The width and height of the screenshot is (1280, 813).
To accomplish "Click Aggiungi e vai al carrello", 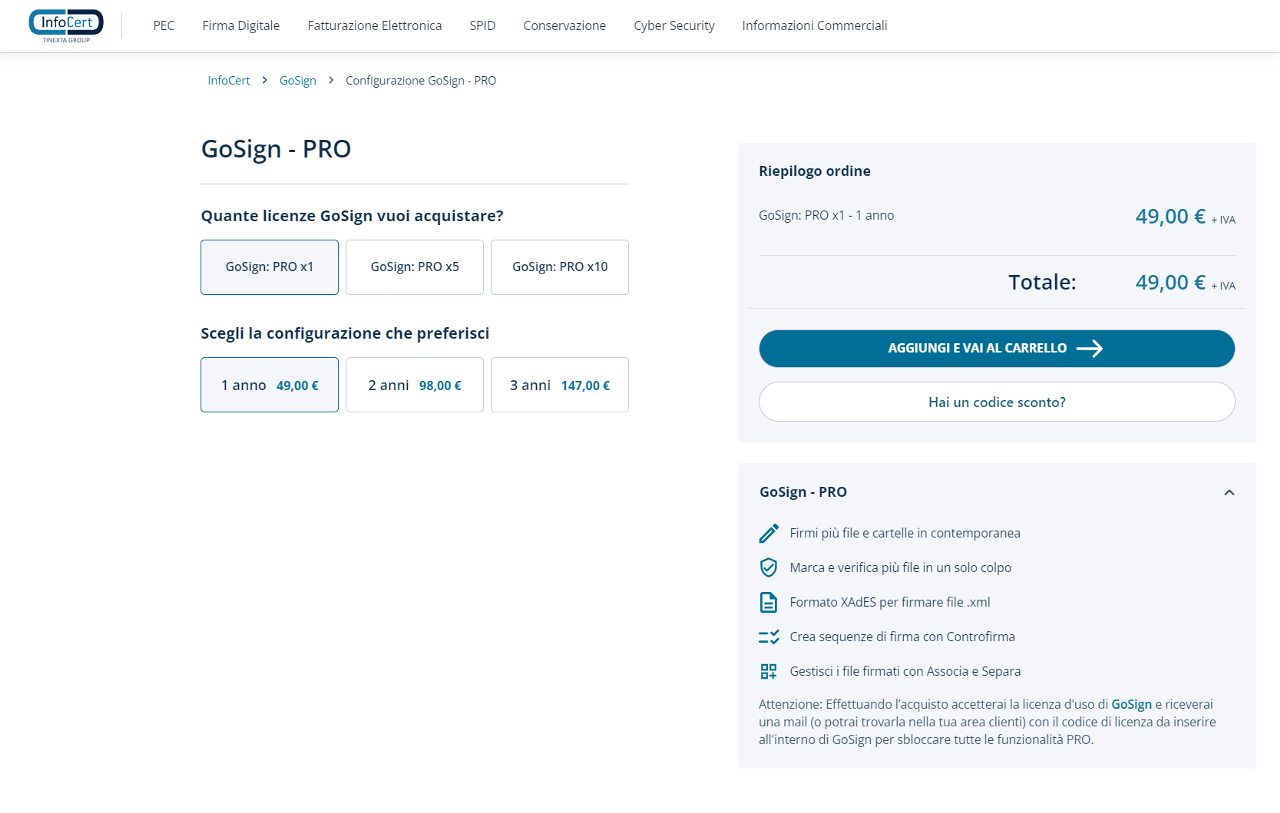I will [997, 348].
